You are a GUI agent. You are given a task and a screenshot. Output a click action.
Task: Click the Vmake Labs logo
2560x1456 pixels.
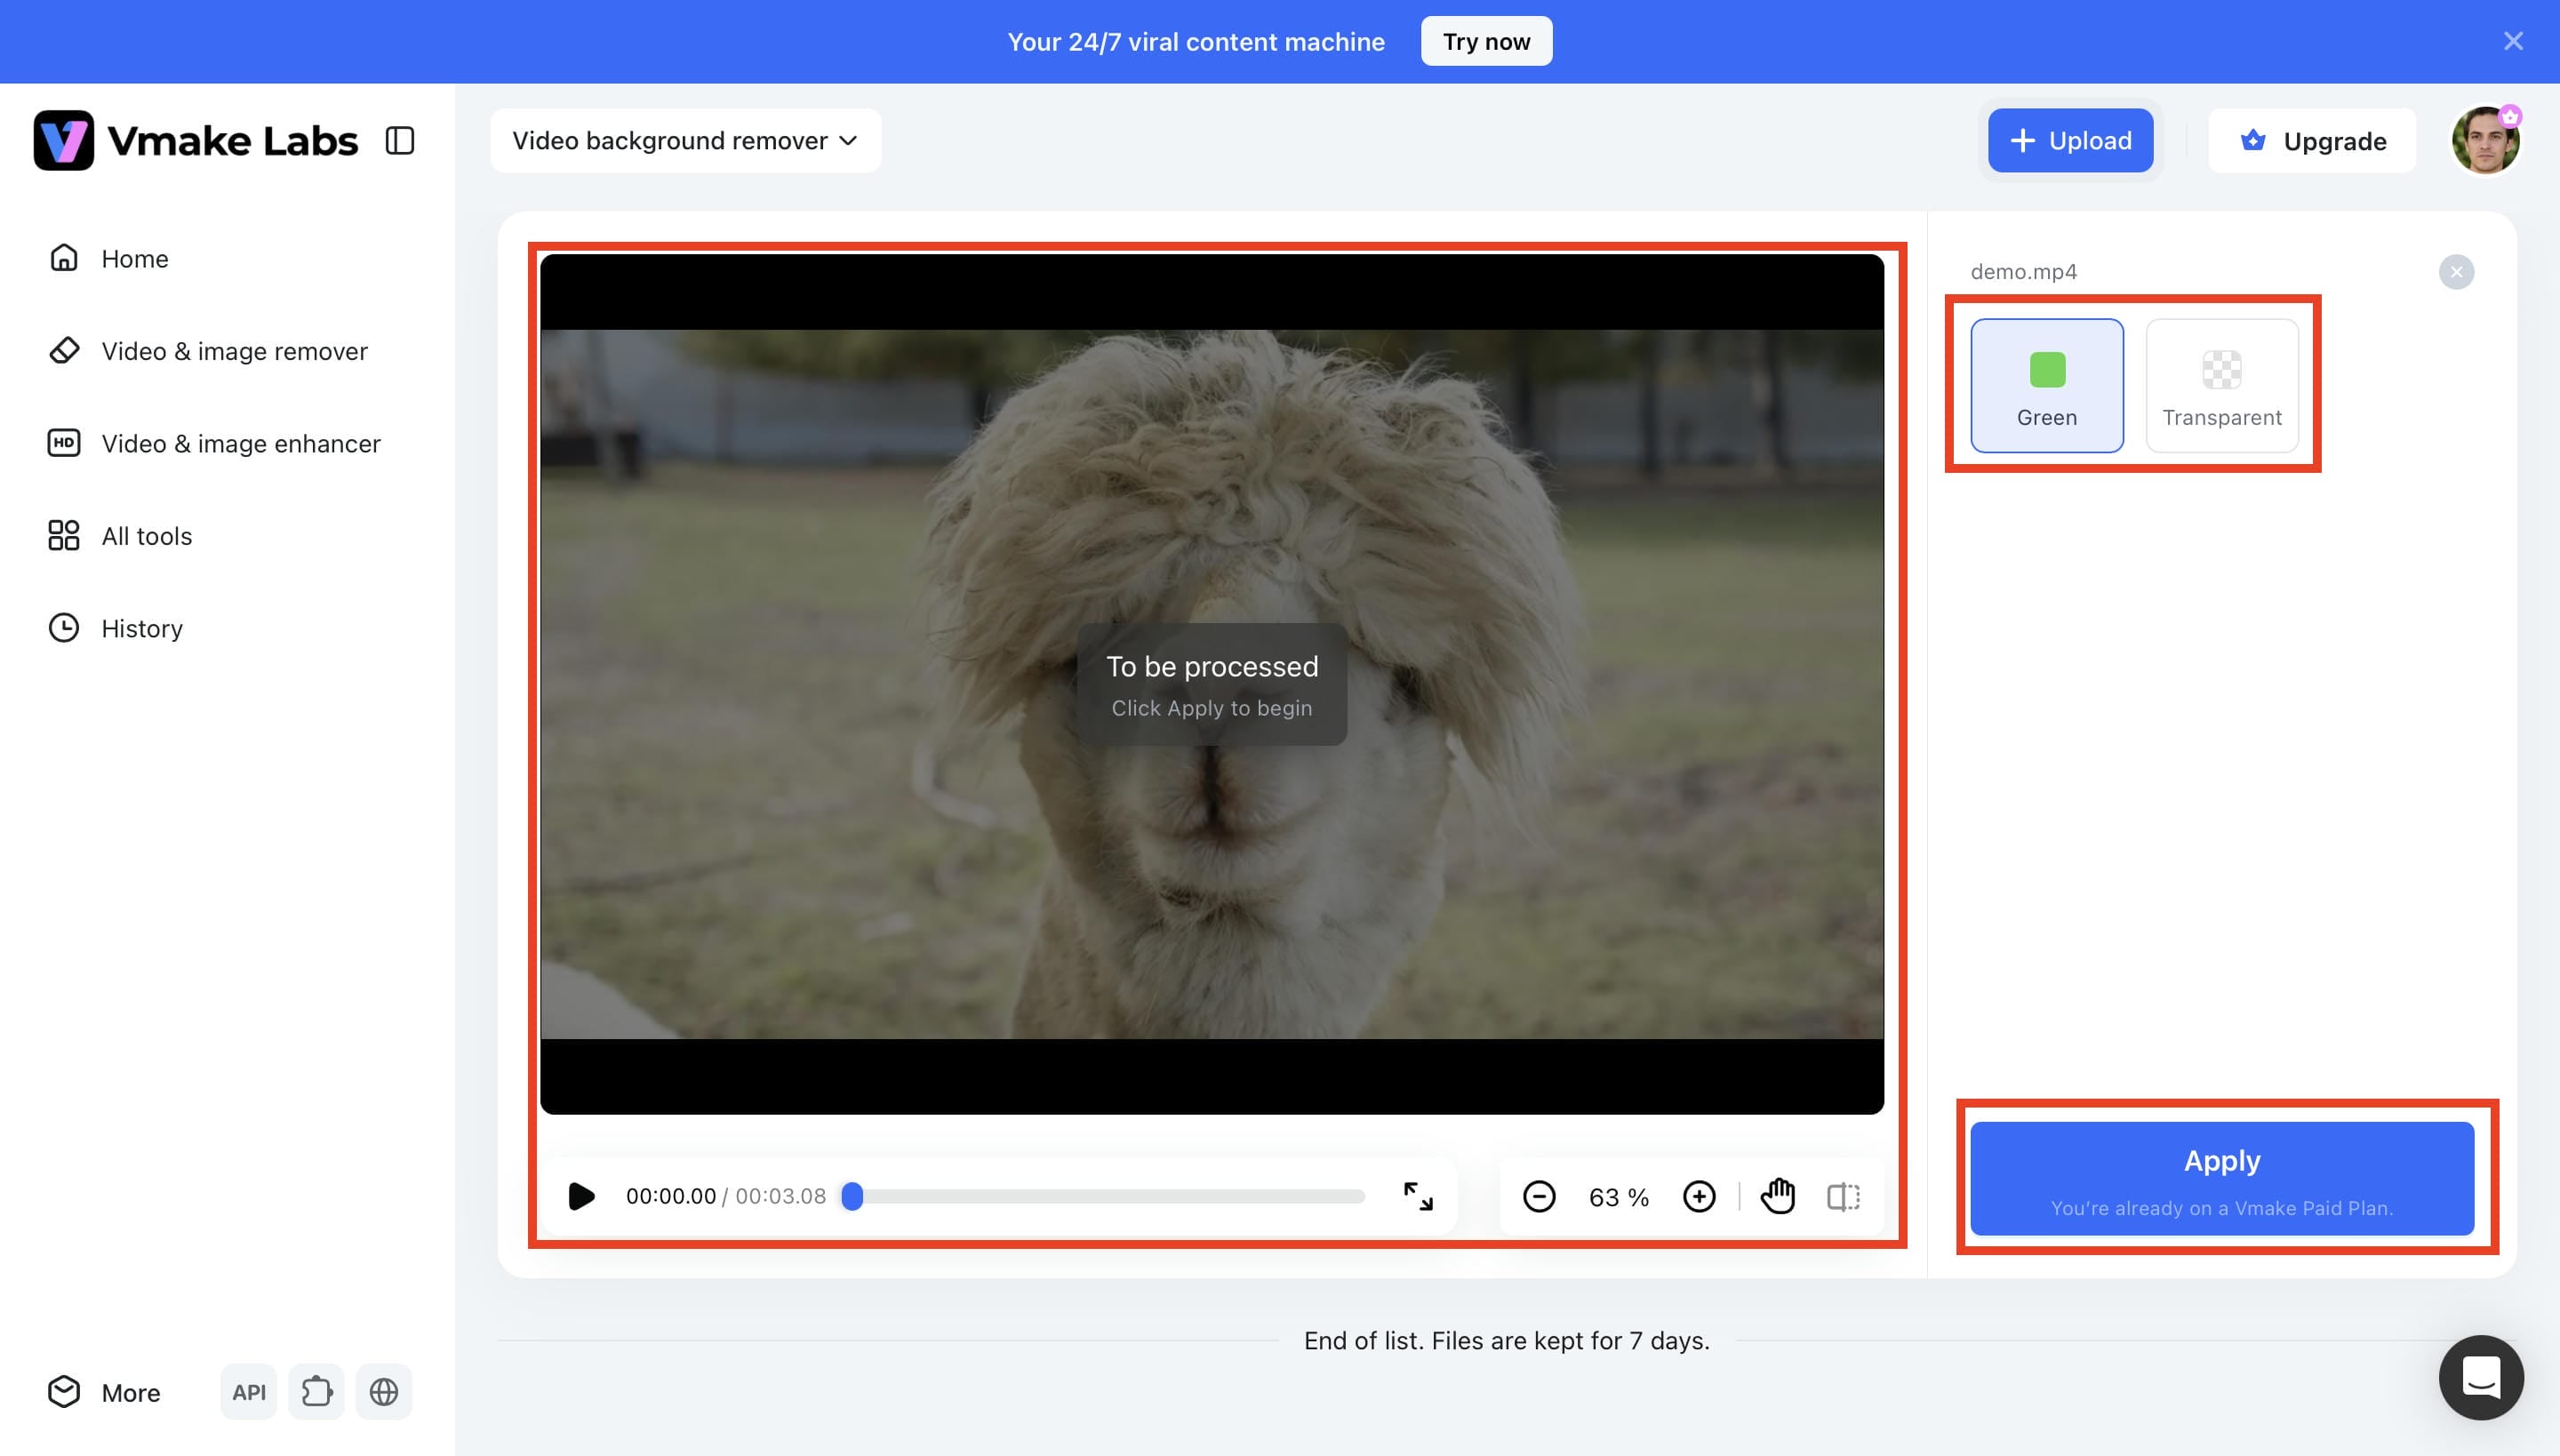pos(195,140)
